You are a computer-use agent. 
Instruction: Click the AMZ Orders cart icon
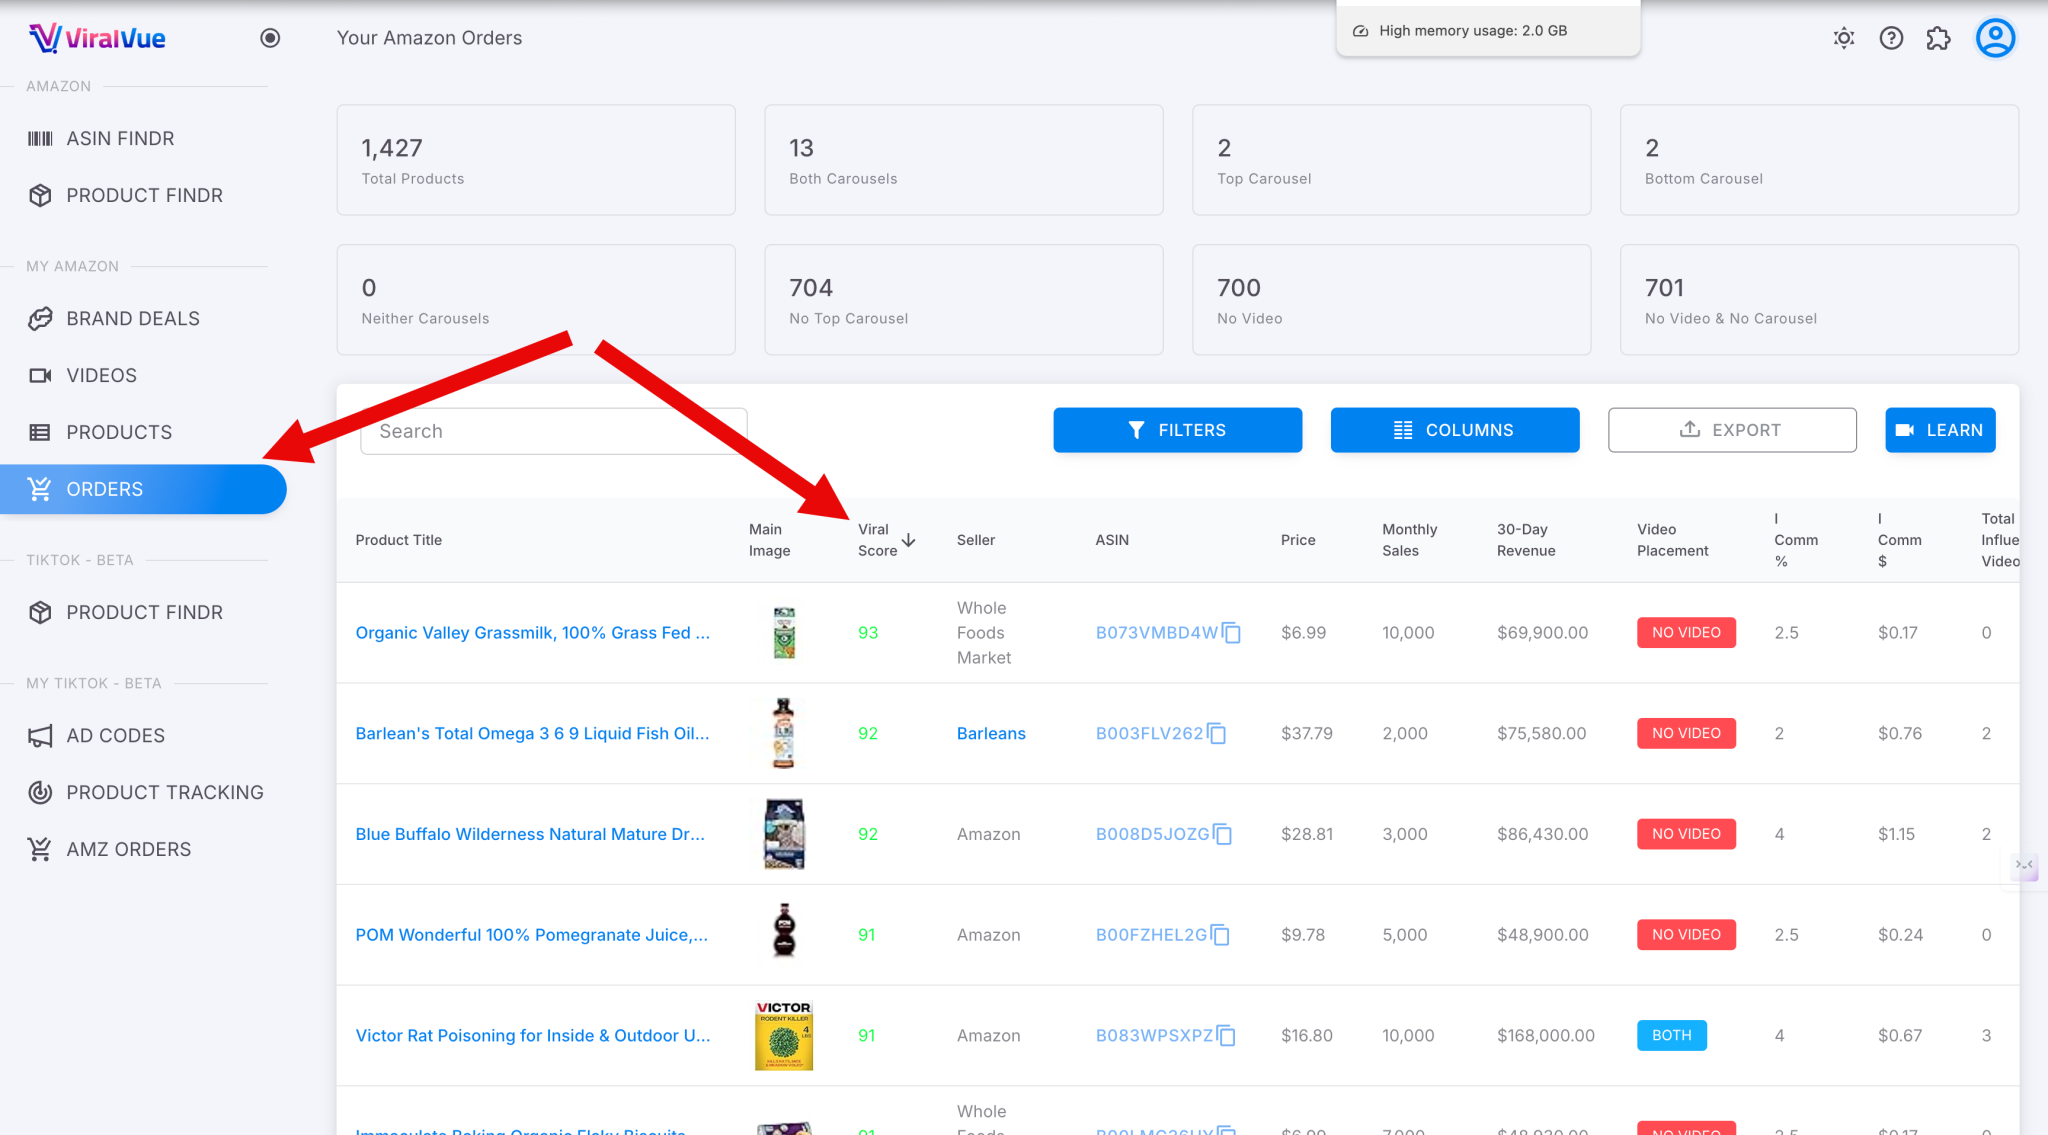click(40, 848)
